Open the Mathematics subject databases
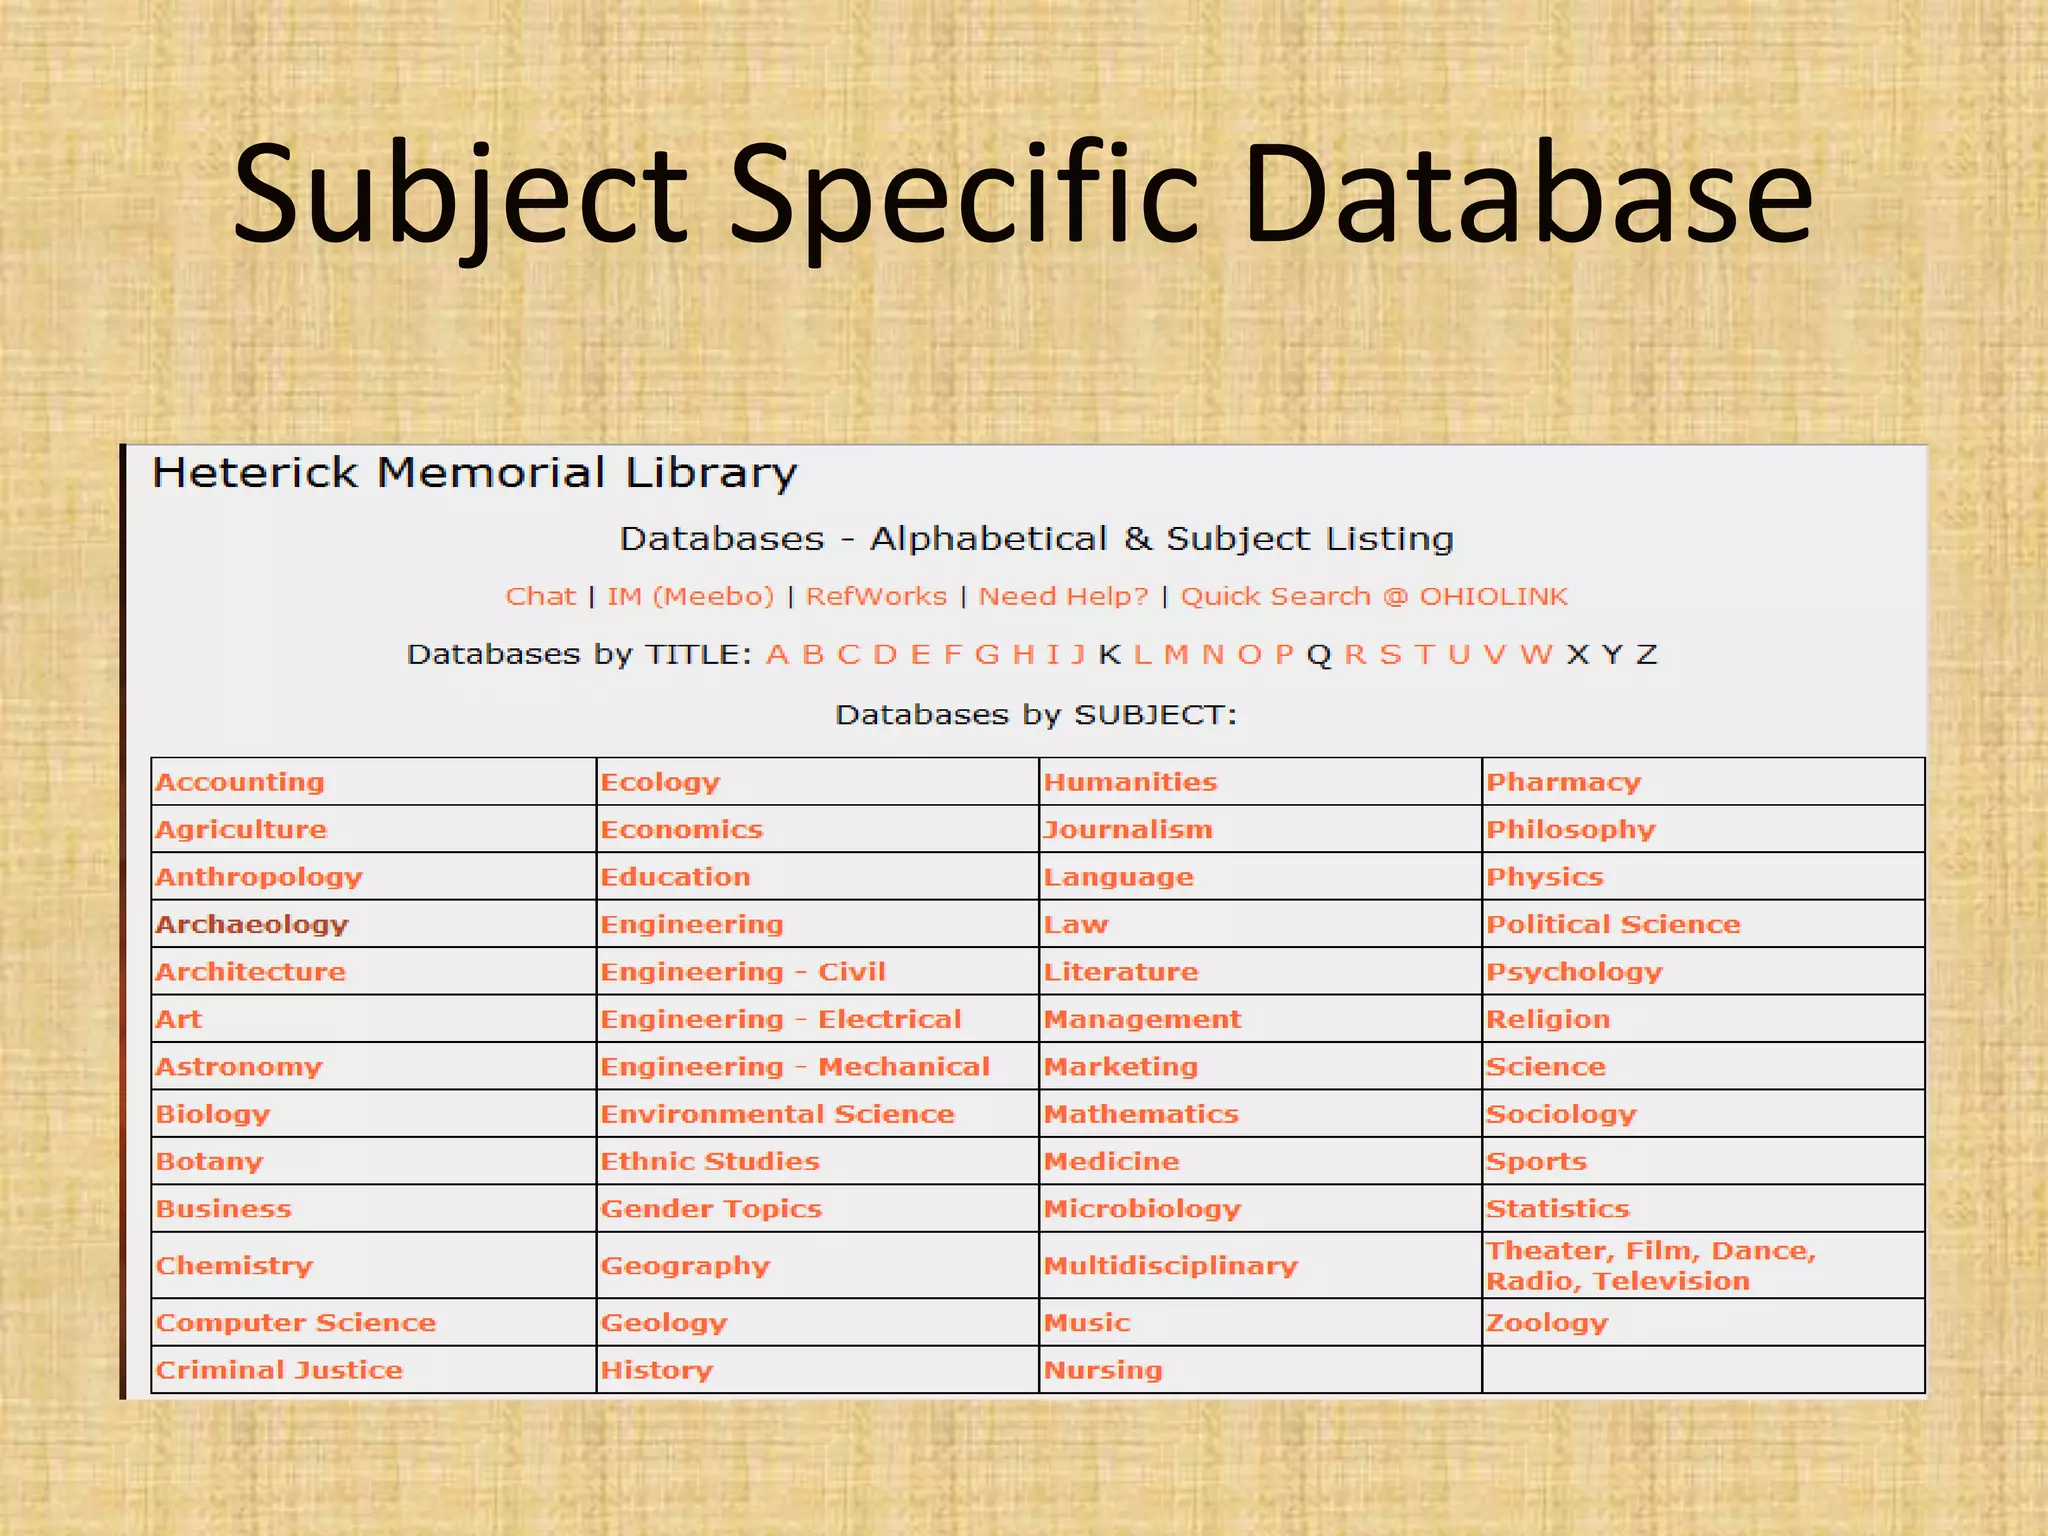Viewport: 2048px width, 1536px height. click(x=1141, y=1114)
